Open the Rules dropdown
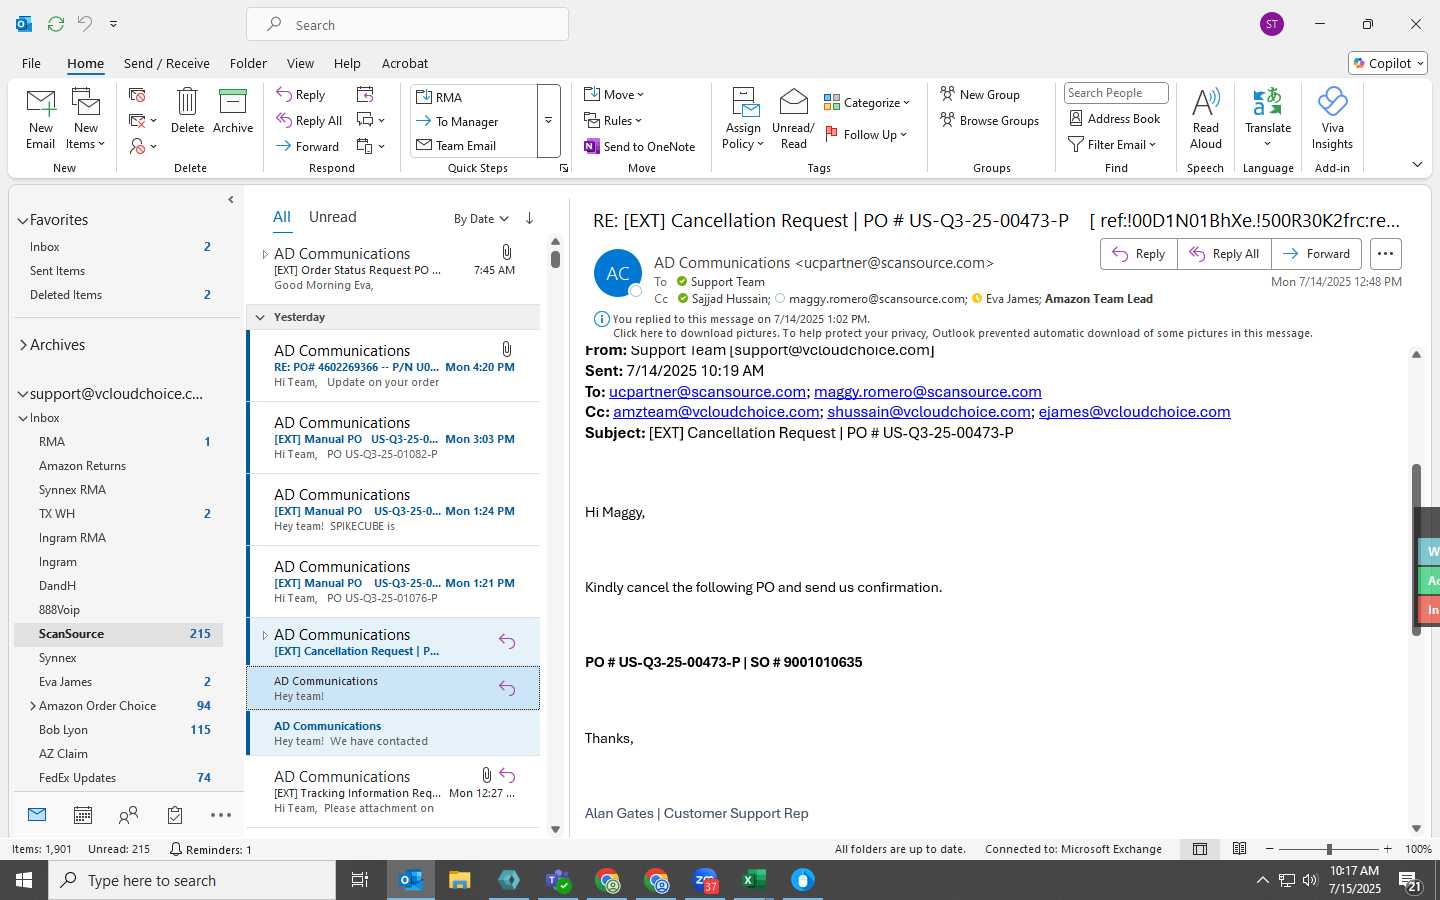Image resolution: width=1440 pixels, height=900 pixels. click(x=614, y=120)
